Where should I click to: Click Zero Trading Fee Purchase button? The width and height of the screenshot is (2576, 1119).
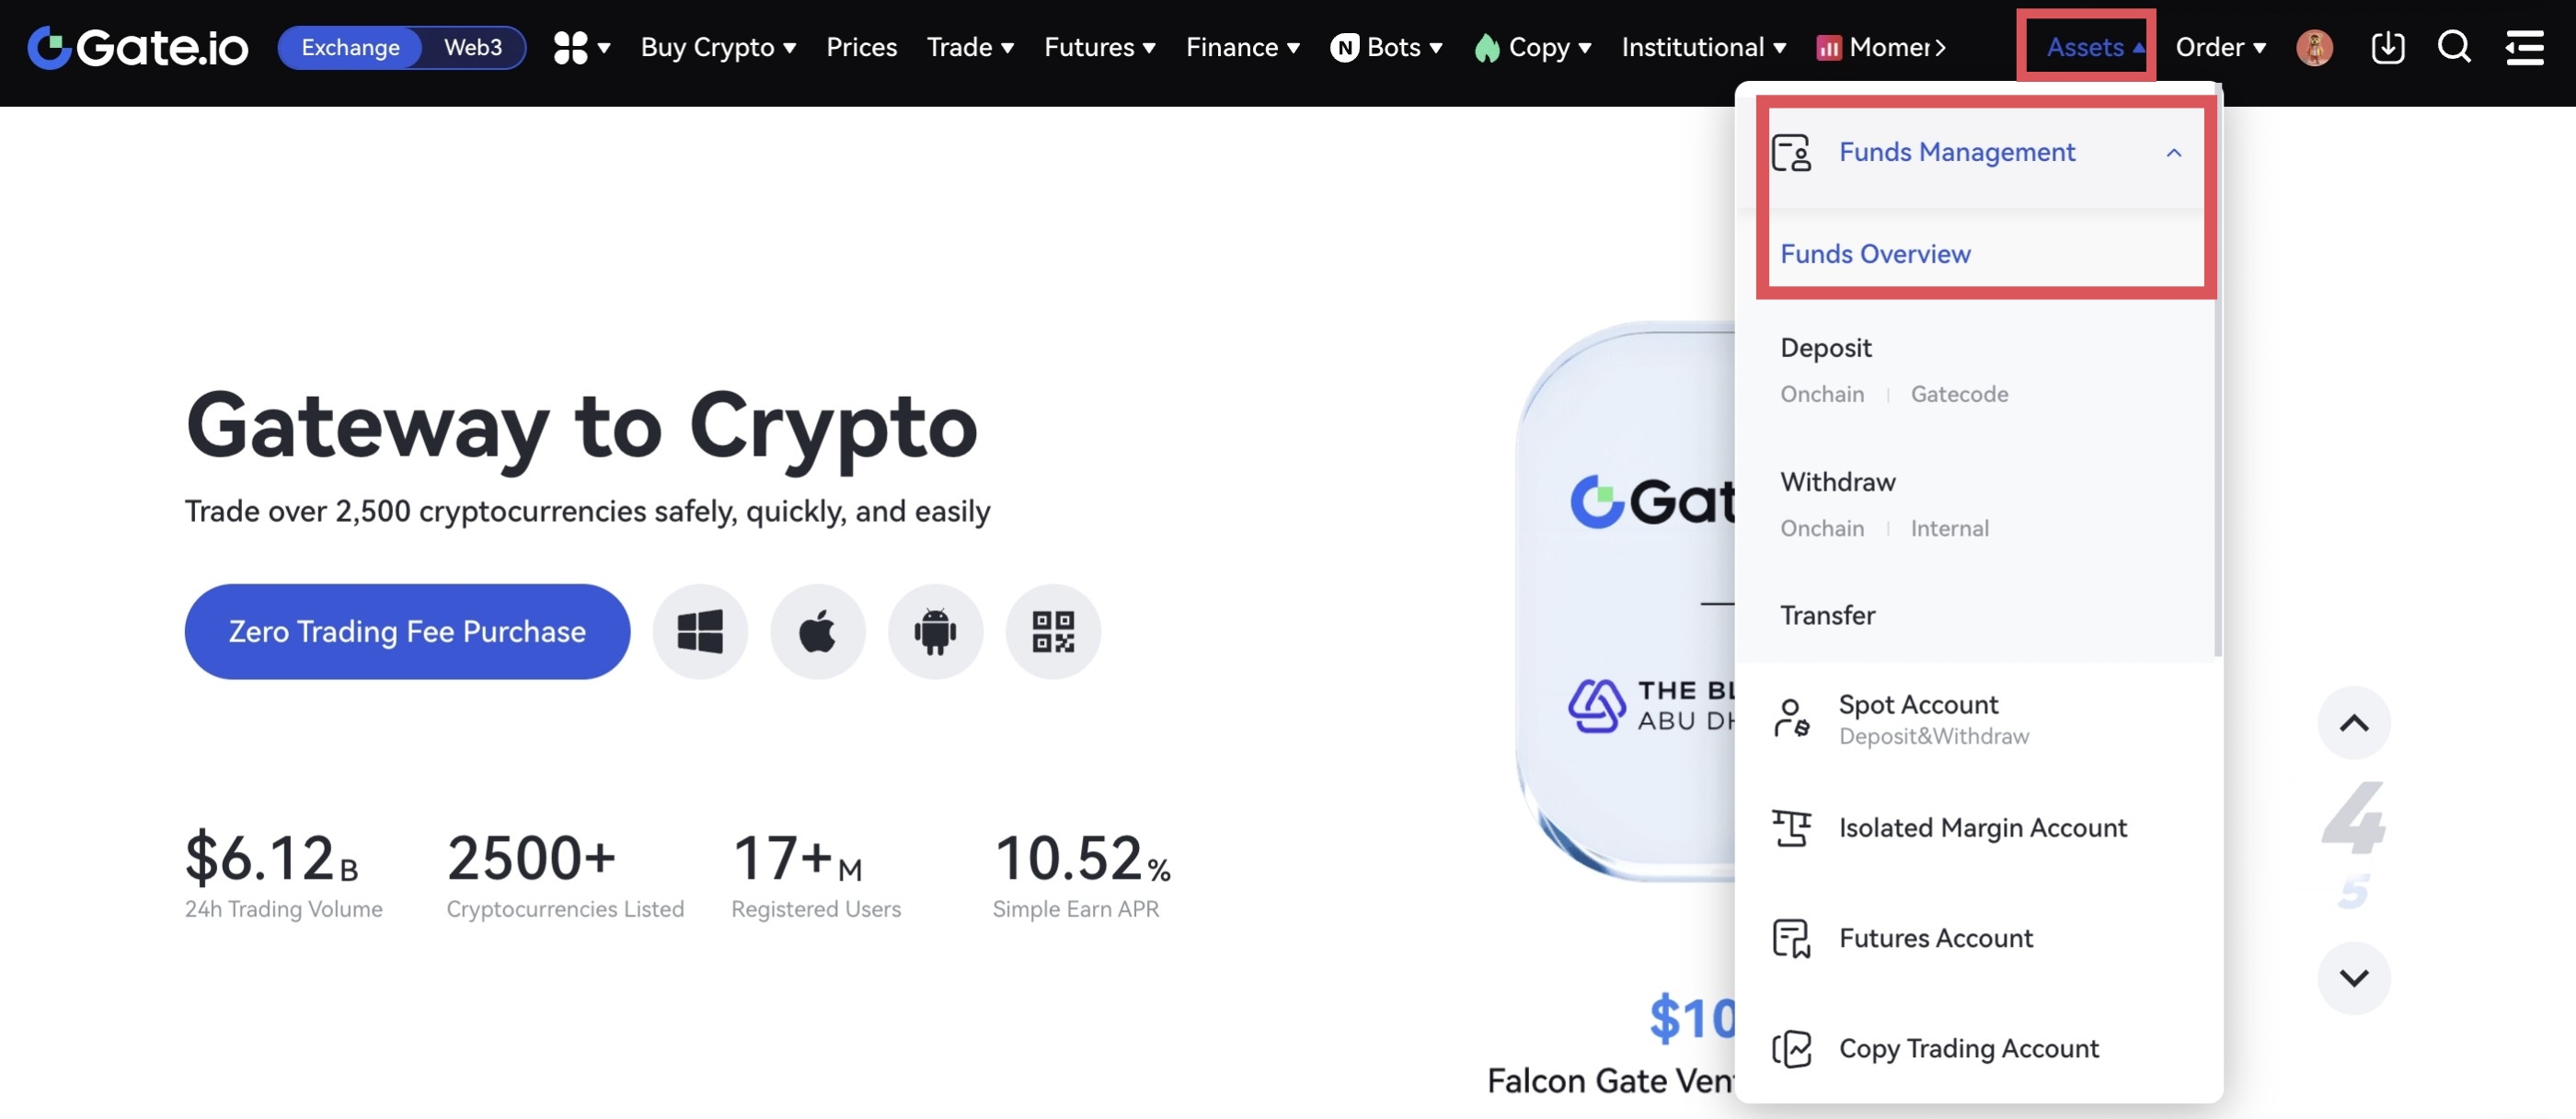[407, 631]
